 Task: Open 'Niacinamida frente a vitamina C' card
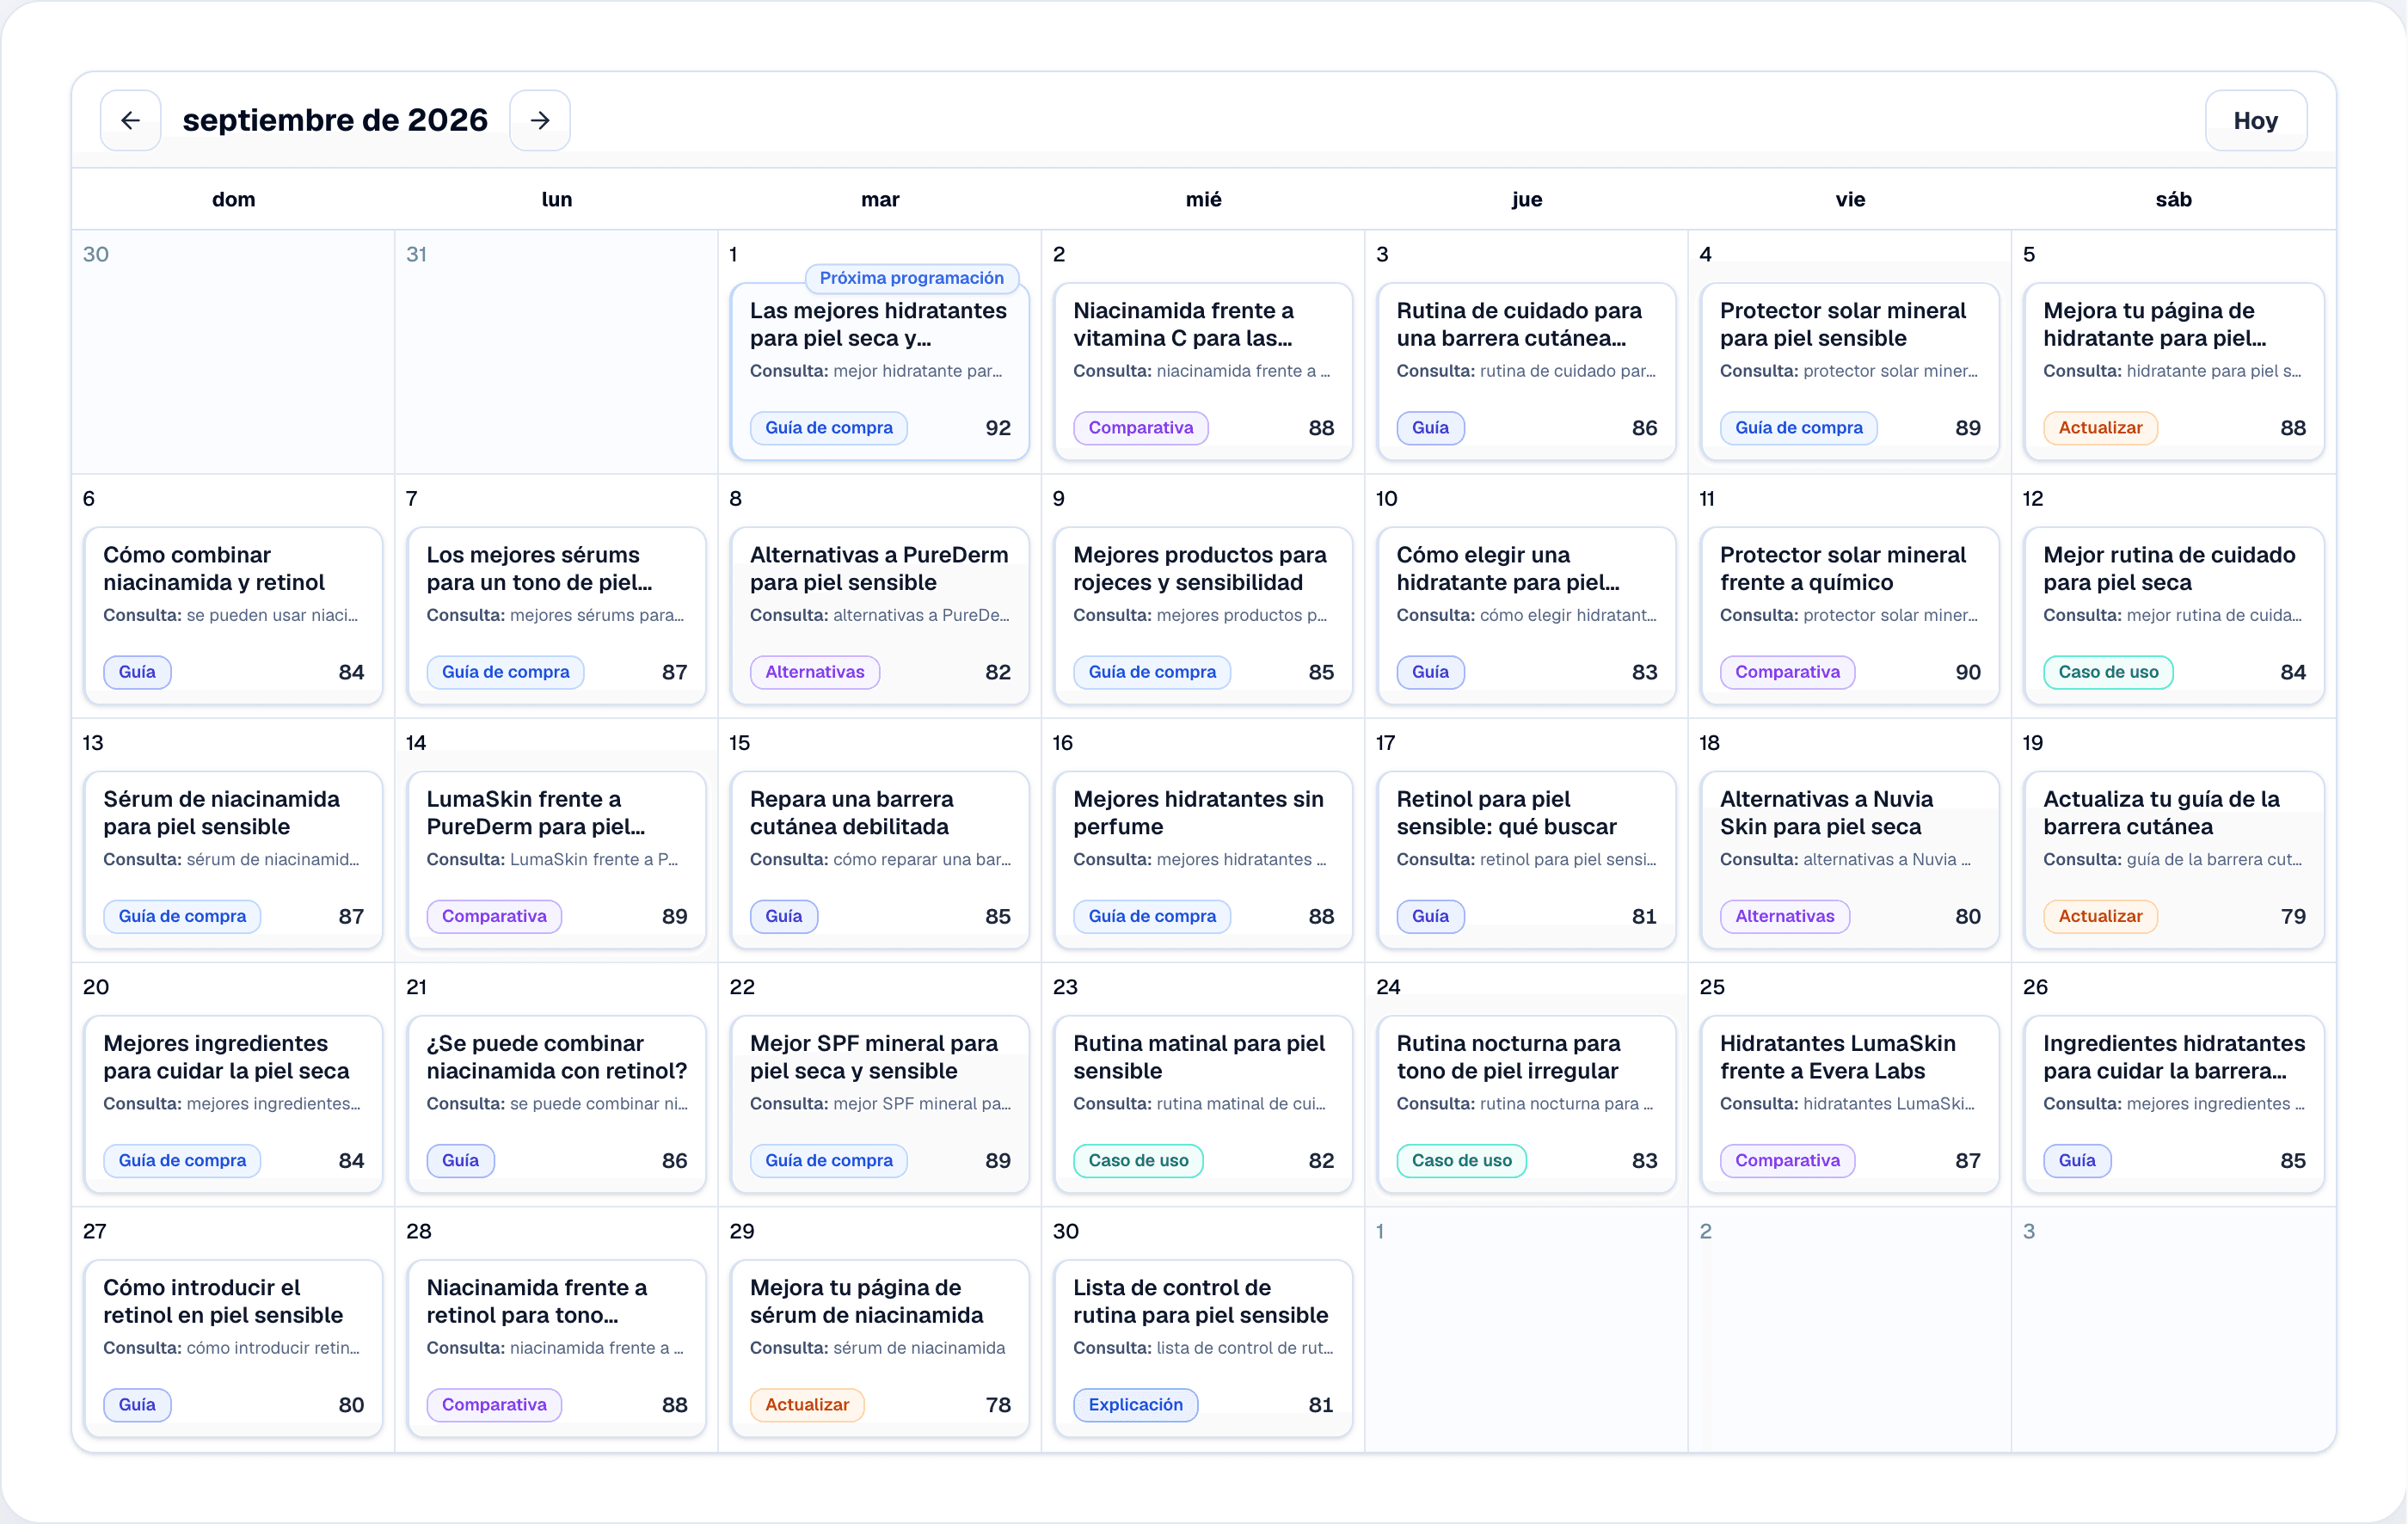pyautogui.click(x=1203, y=371)
